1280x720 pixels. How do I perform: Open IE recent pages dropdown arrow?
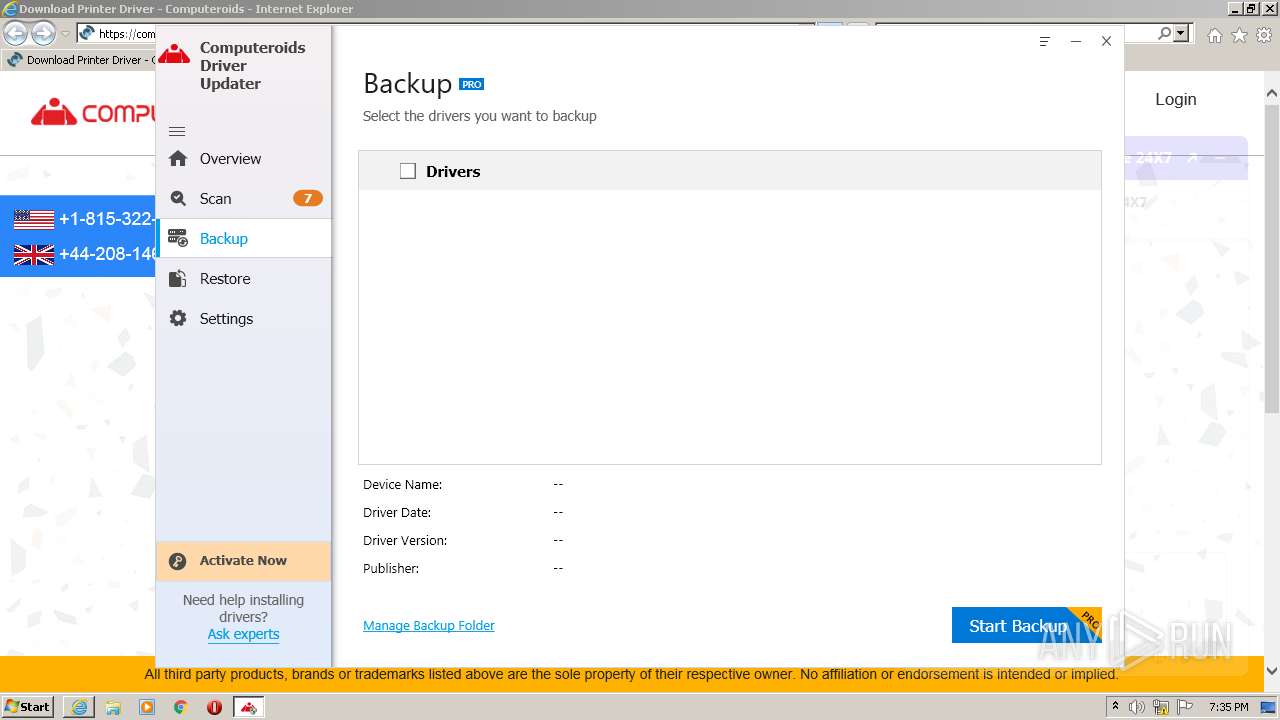65,34
